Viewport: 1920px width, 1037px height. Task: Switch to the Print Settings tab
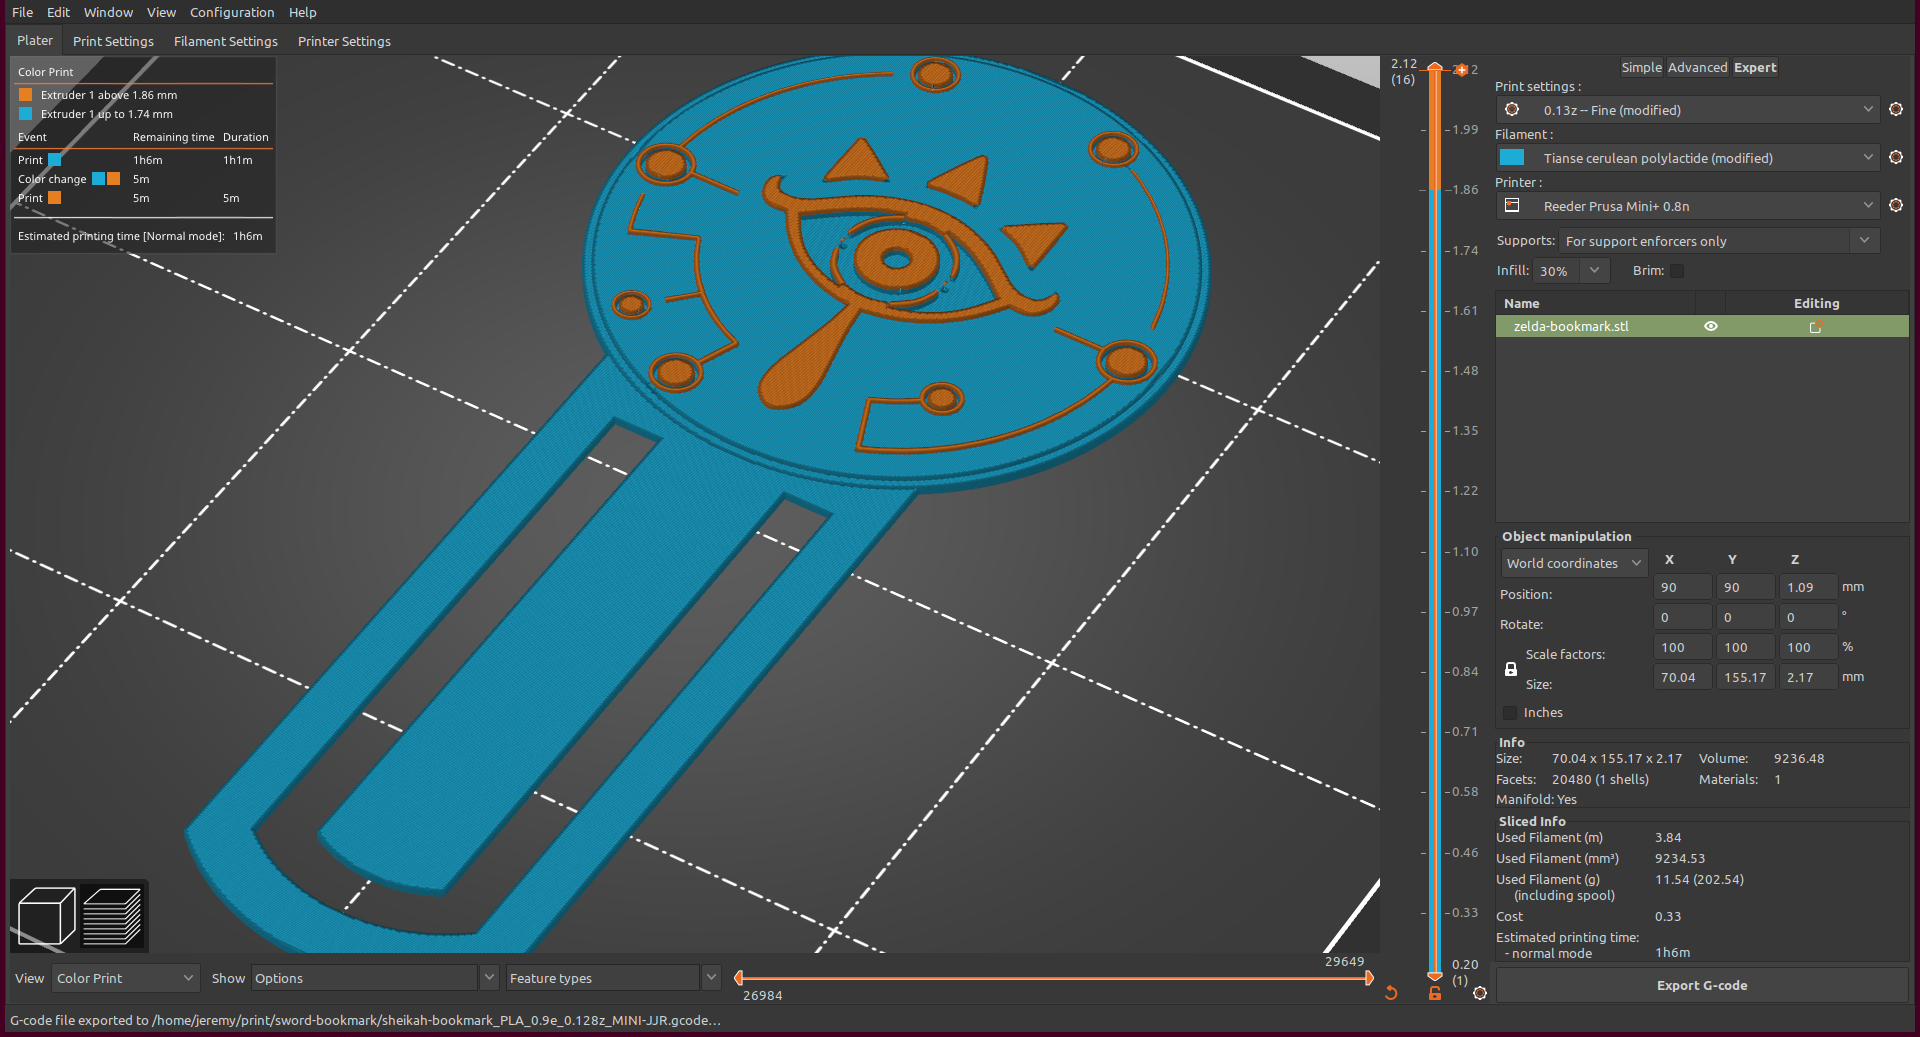[x=113, y=41]
